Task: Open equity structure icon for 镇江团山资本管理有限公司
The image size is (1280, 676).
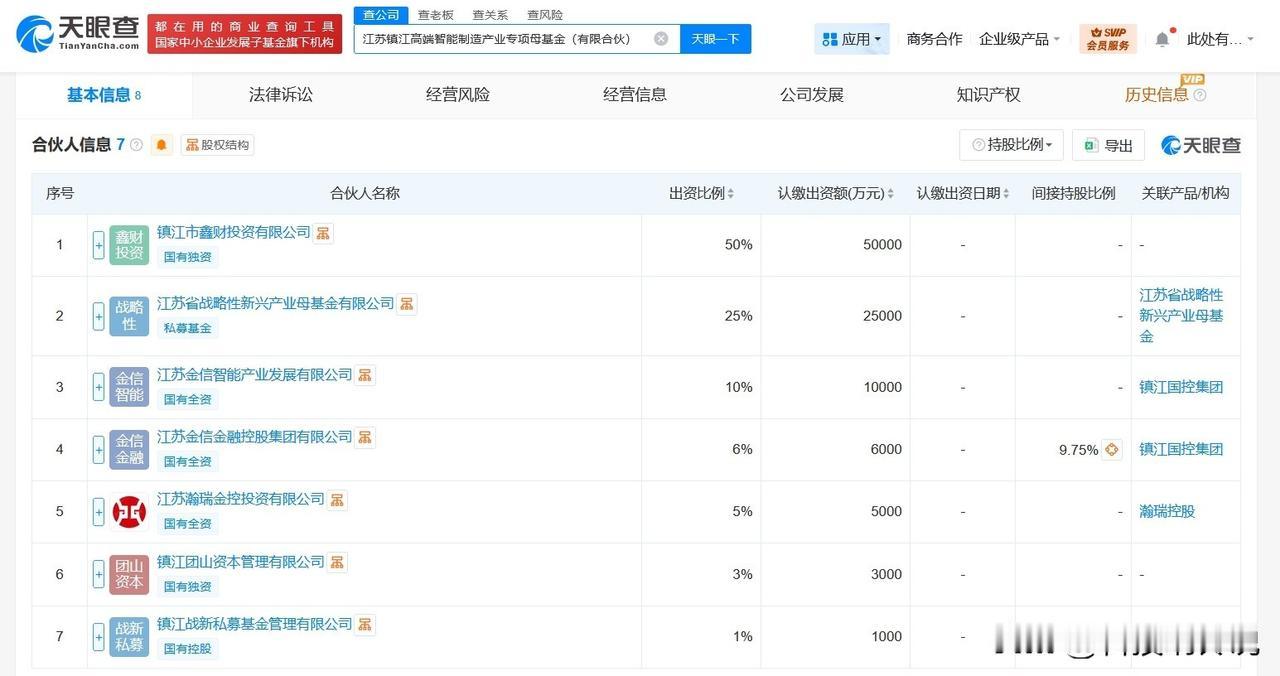Action: point(337,562)
